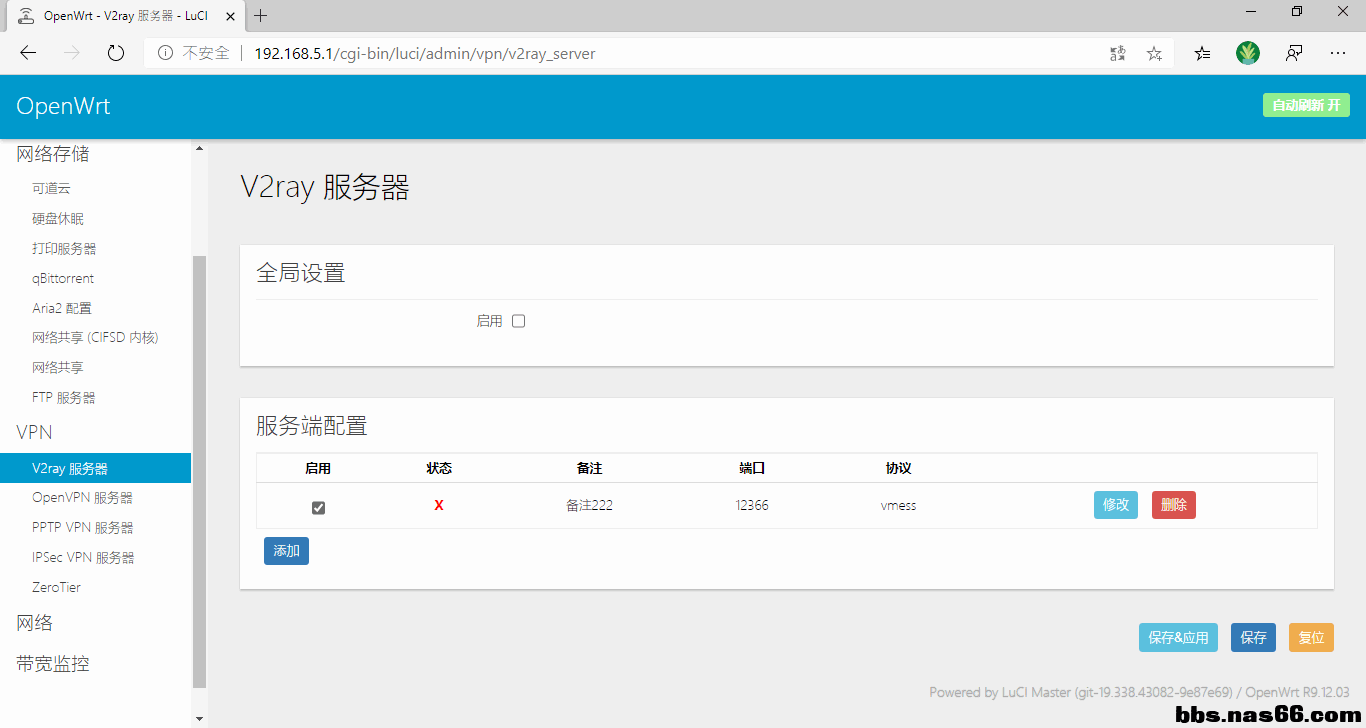Open the browser settings ellipsis menu
The width and height of the screenshot is (1366, 728).
[x=1338, y=53]
